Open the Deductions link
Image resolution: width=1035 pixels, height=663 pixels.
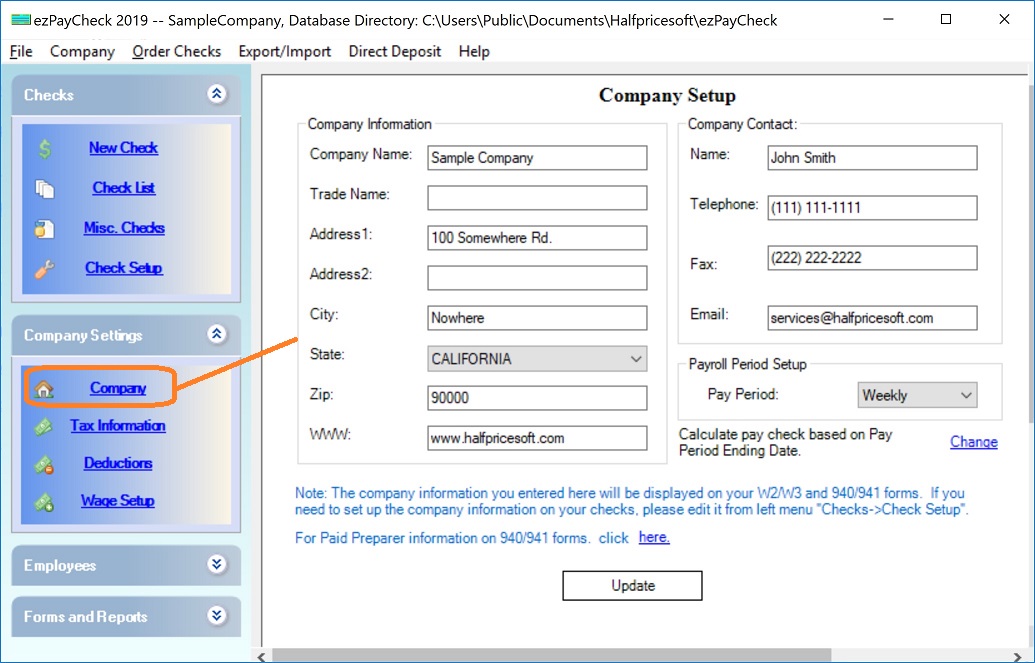pos(118,464)
